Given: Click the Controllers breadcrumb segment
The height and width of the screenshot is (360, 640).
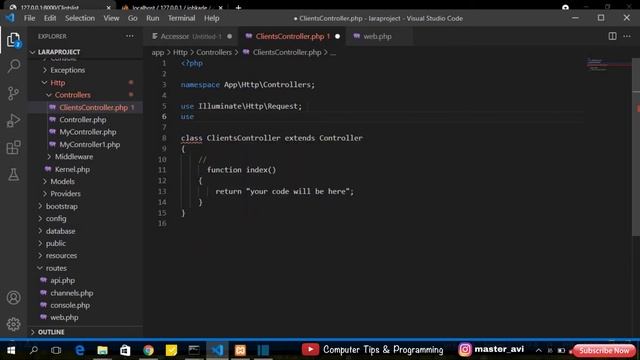Looking at the screenshot, I should tap(214, 52).
